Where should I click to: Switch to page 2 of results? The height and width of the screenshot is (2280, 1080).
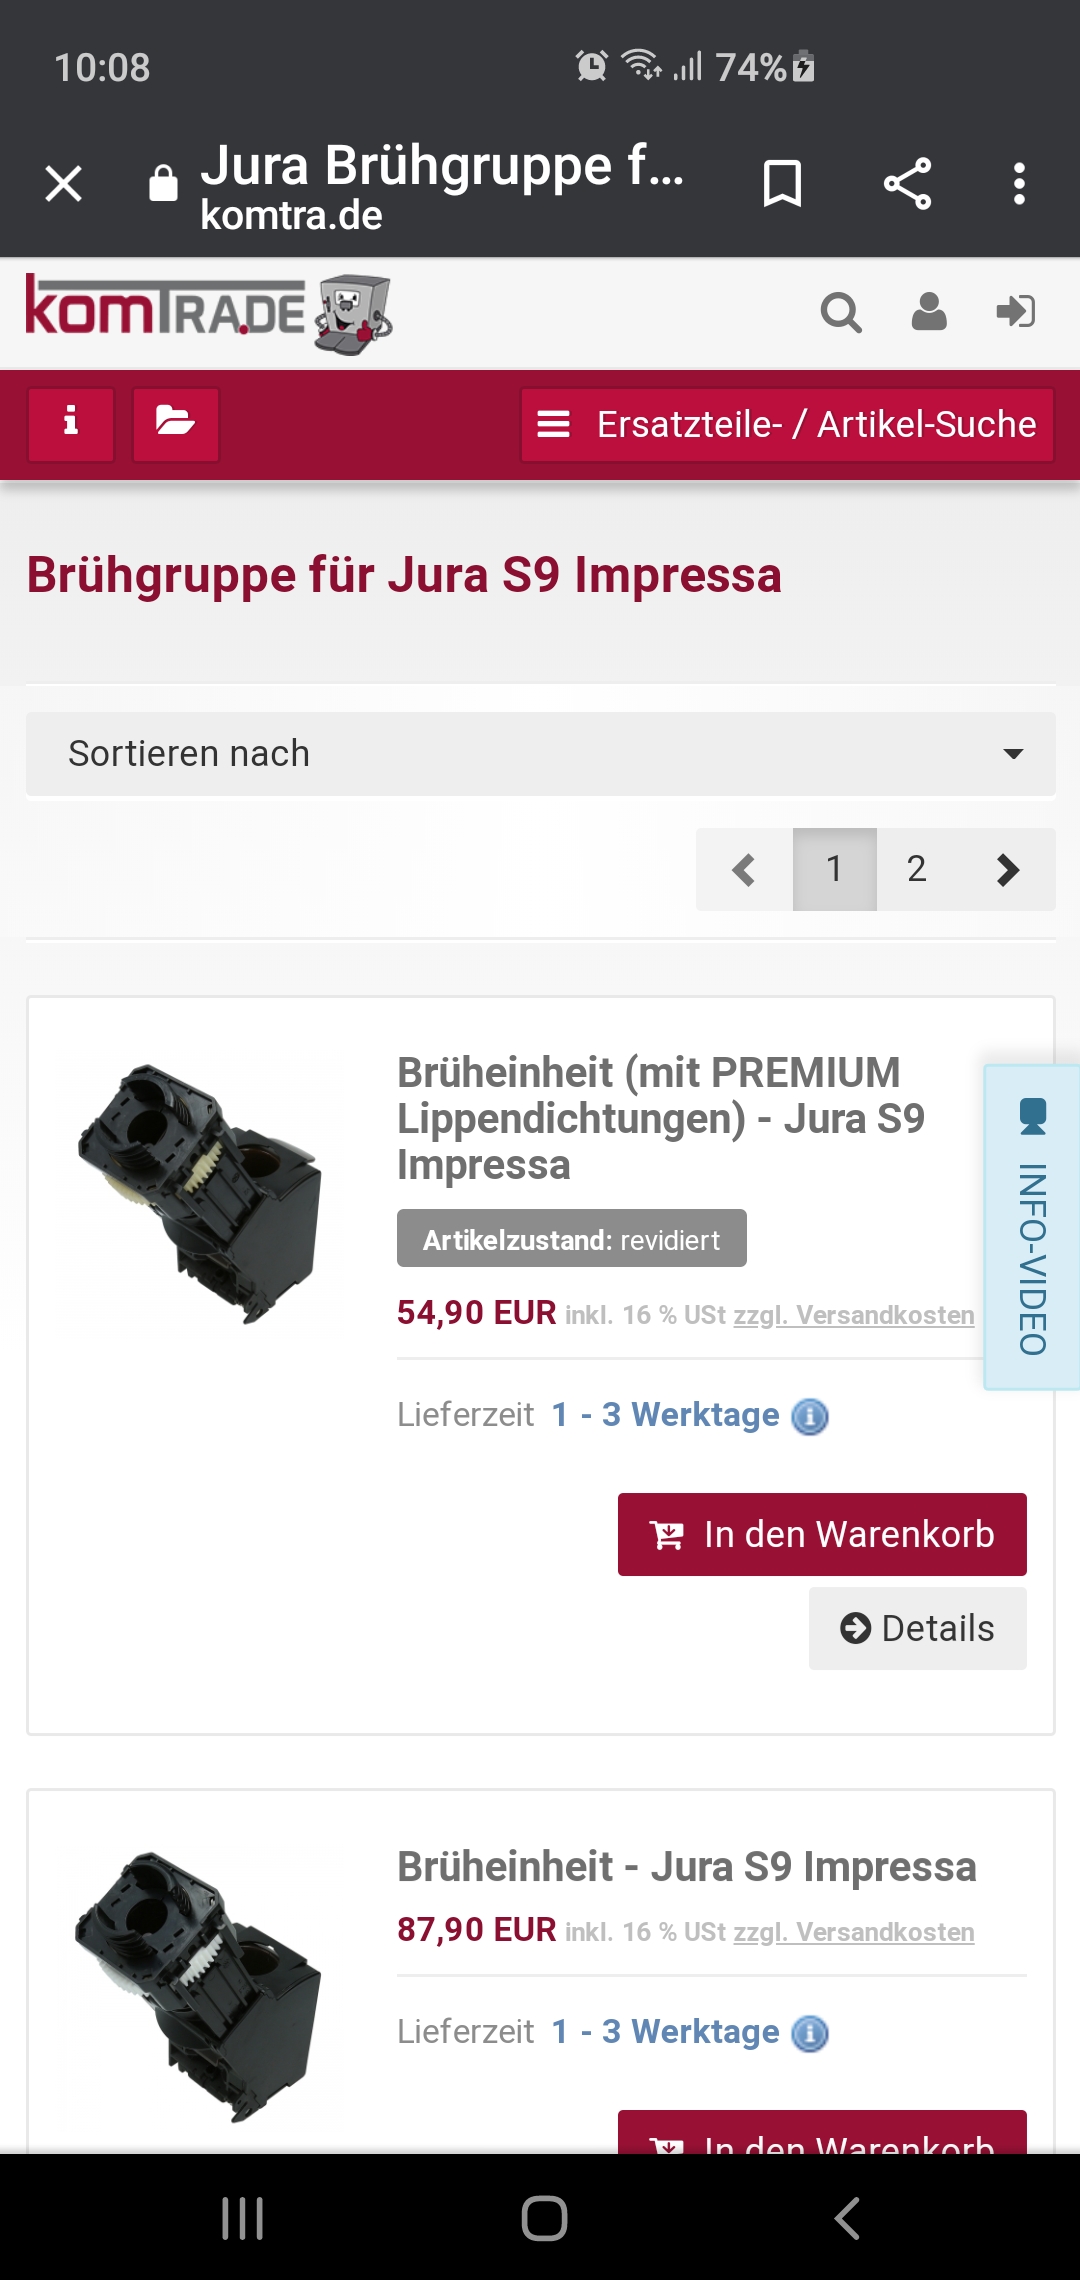917,869
